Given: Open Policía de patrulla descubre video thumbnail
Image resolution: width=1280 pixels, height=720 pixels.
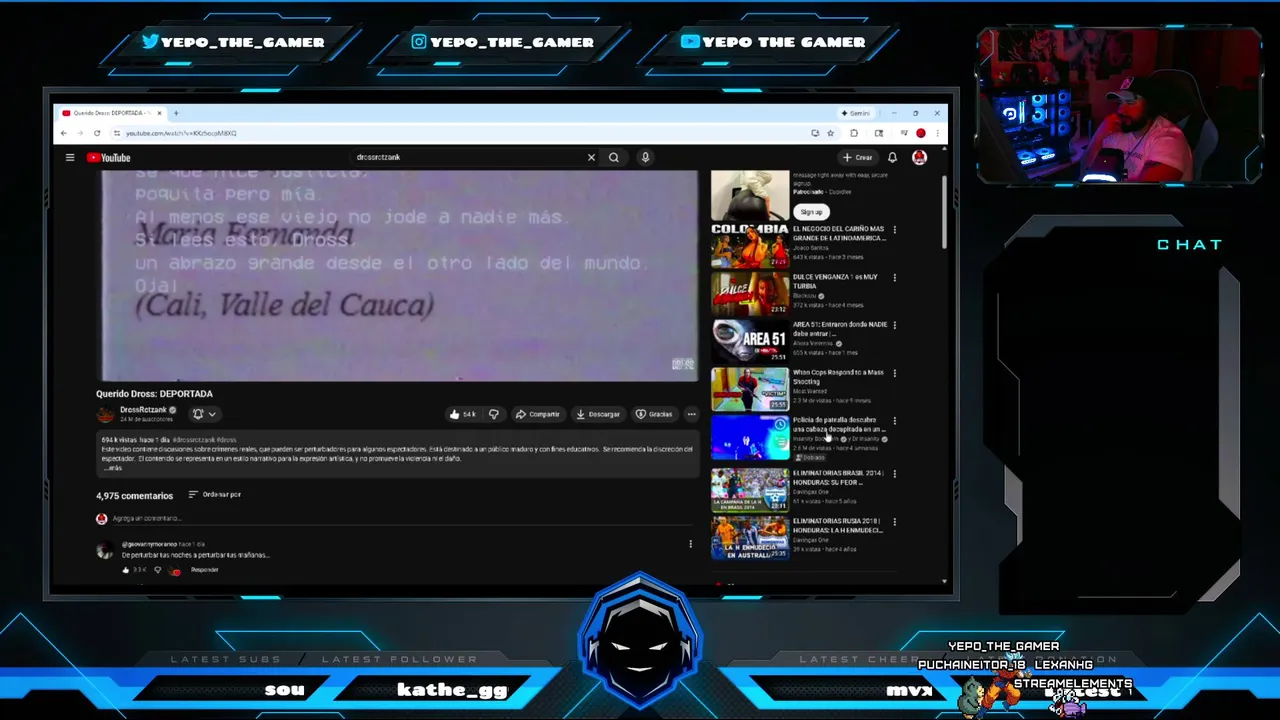Looking at the screenshot, I should click(x=750, y=438).
